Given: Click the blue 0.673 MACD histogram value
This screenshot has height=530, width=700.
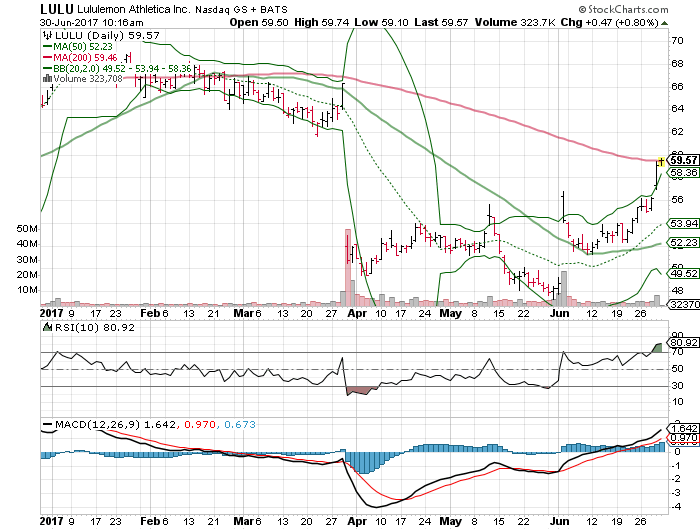Looking at the screenshot, I should pyautogui.click(x=240, y=424).
